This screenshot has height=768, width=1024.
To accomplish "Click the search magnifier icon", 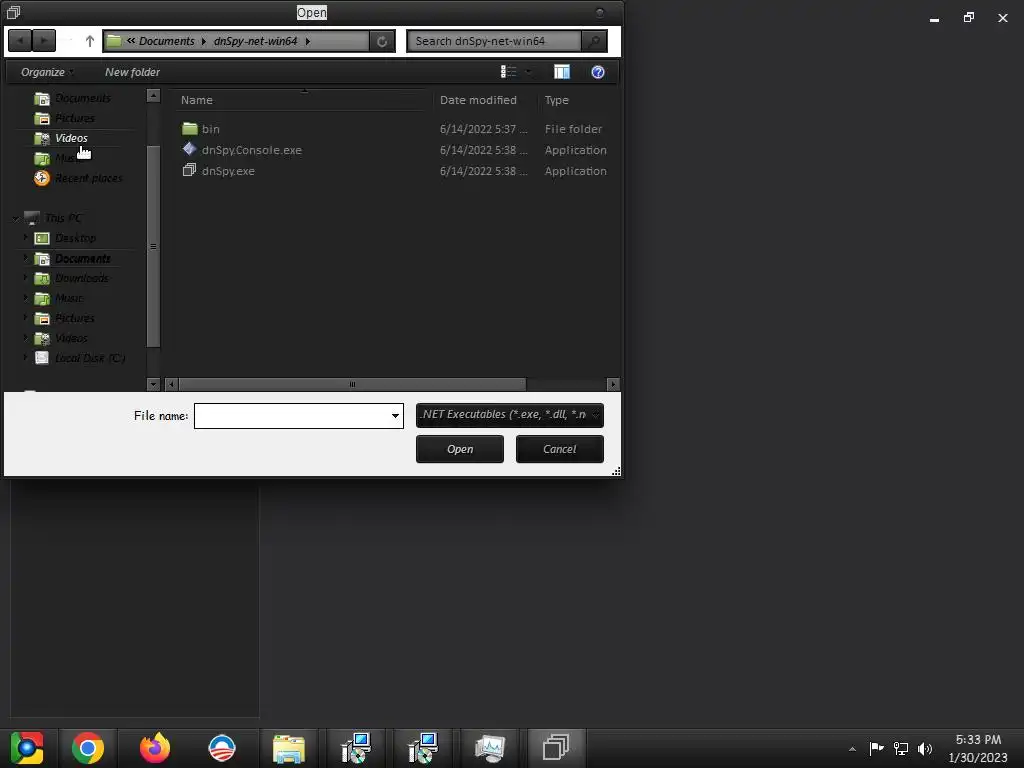I will point(594,41).
